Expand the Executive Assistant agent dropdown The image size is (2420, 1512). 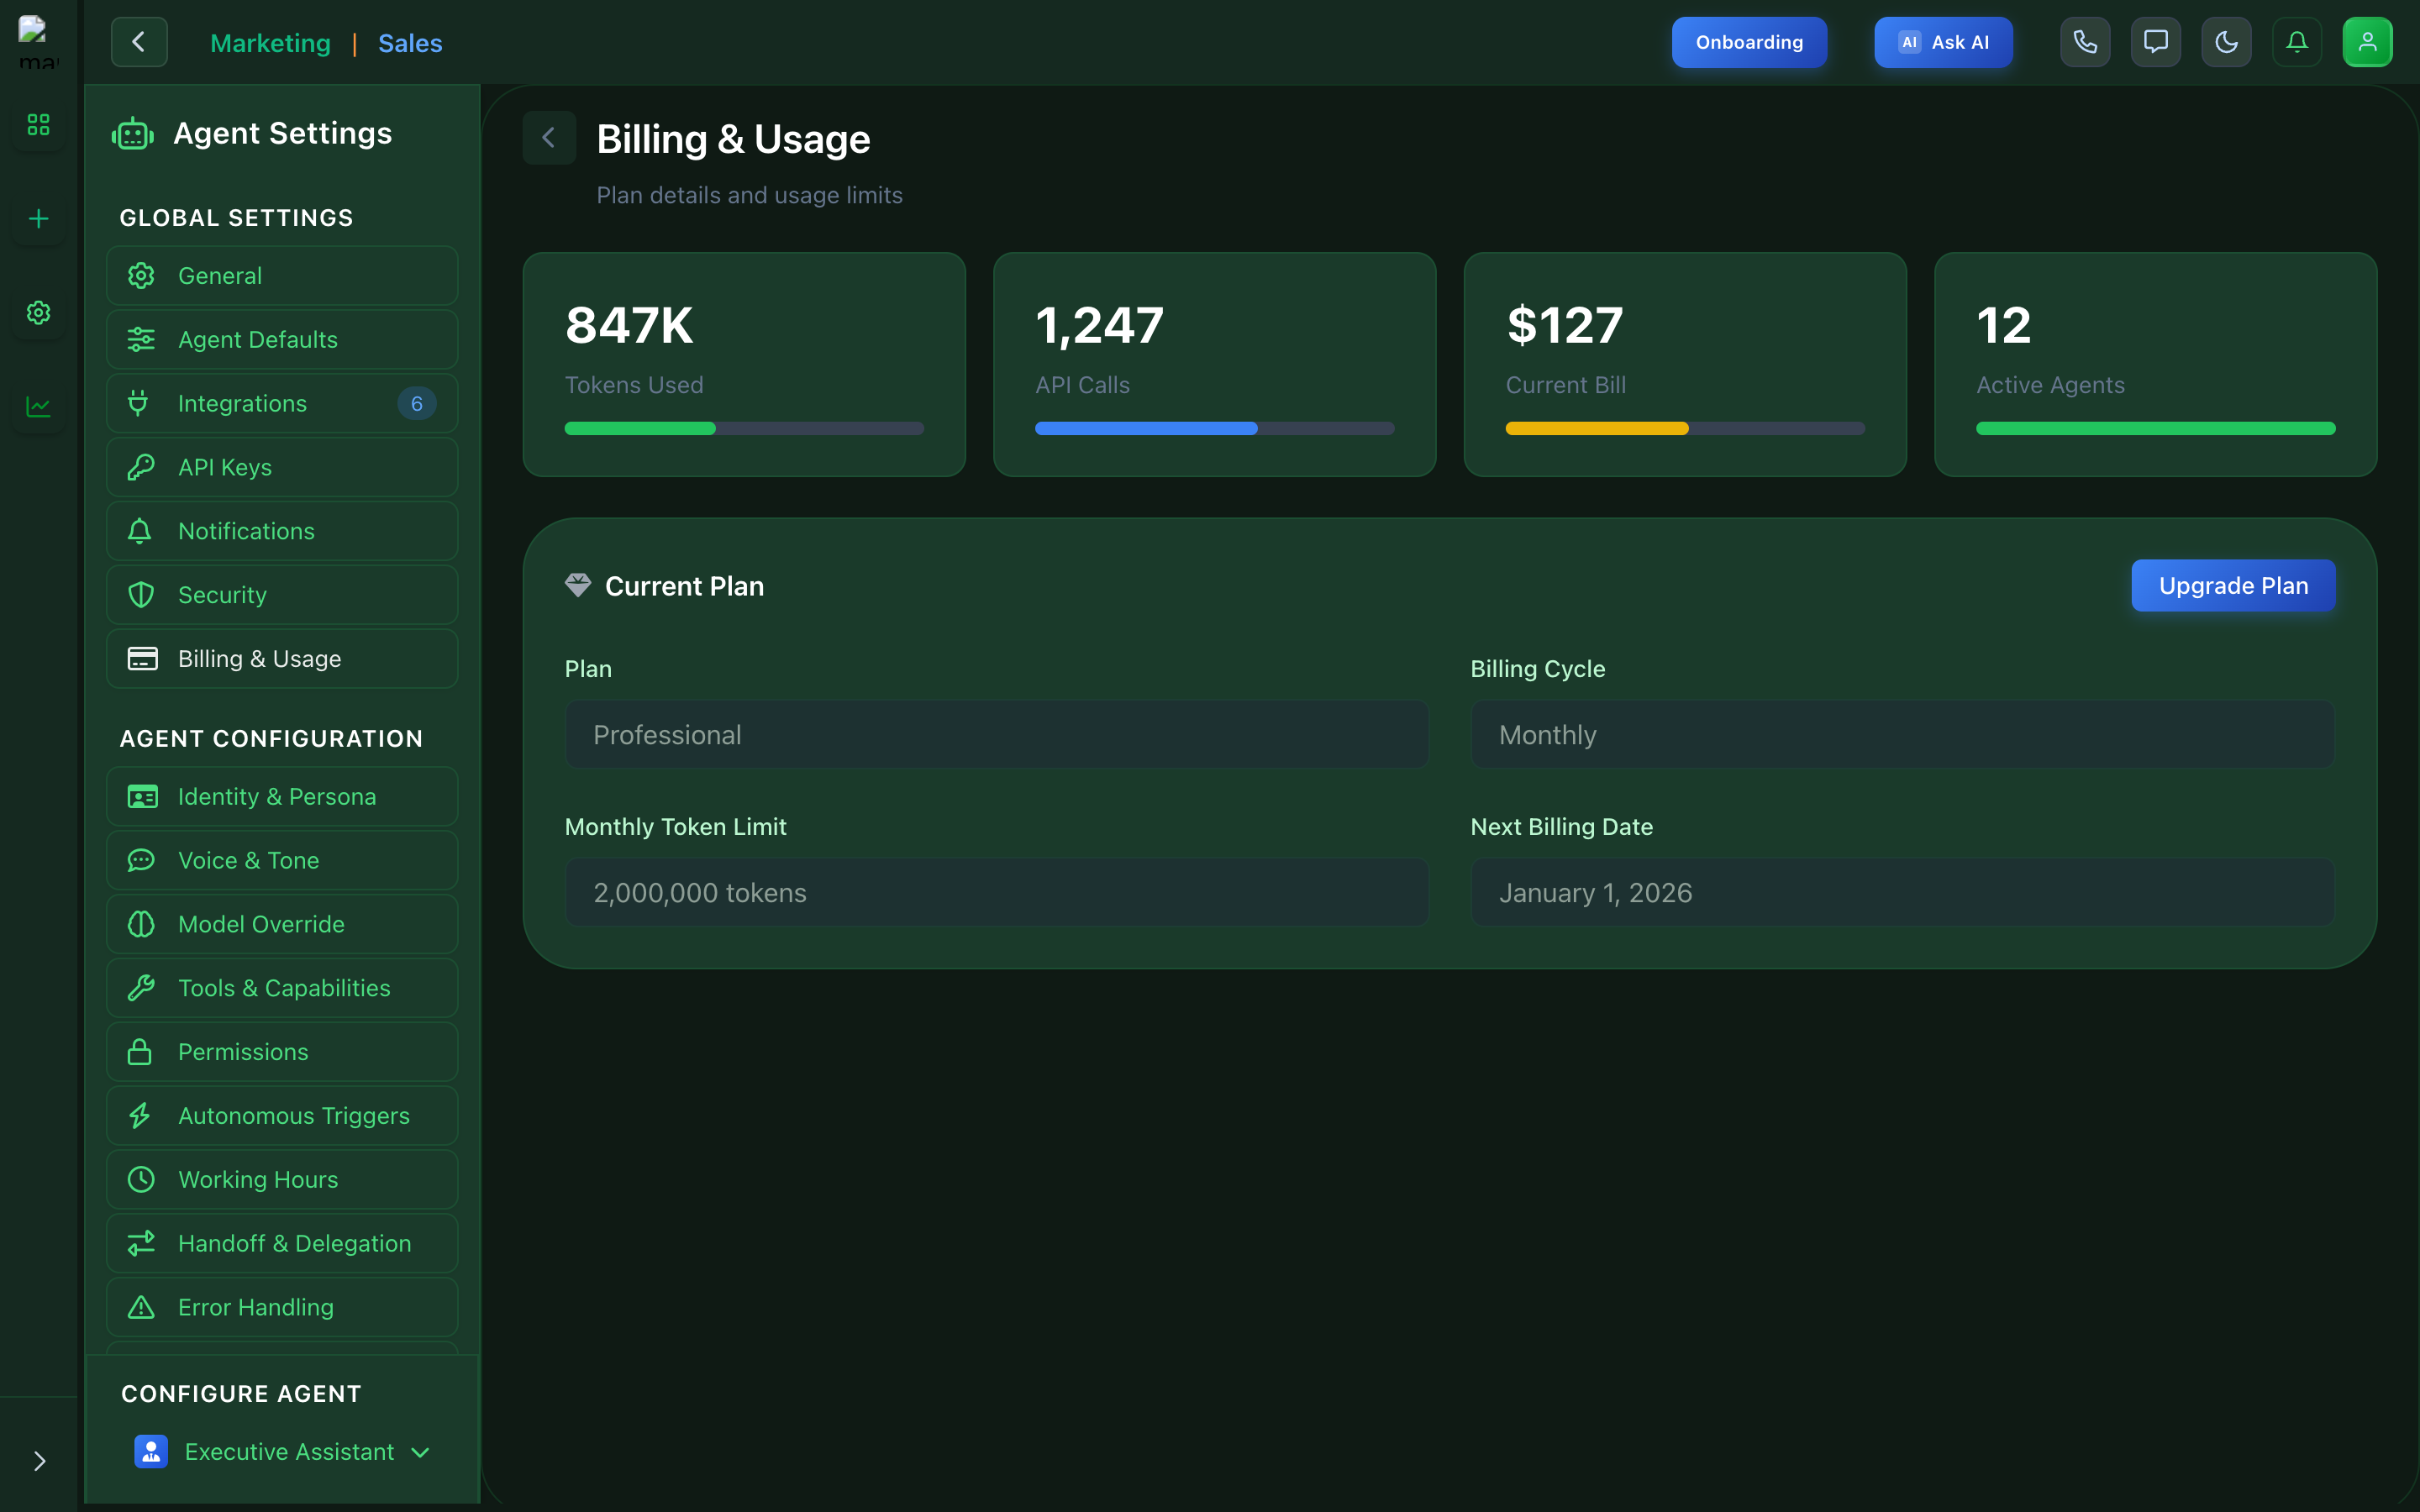coord(282,1452)
